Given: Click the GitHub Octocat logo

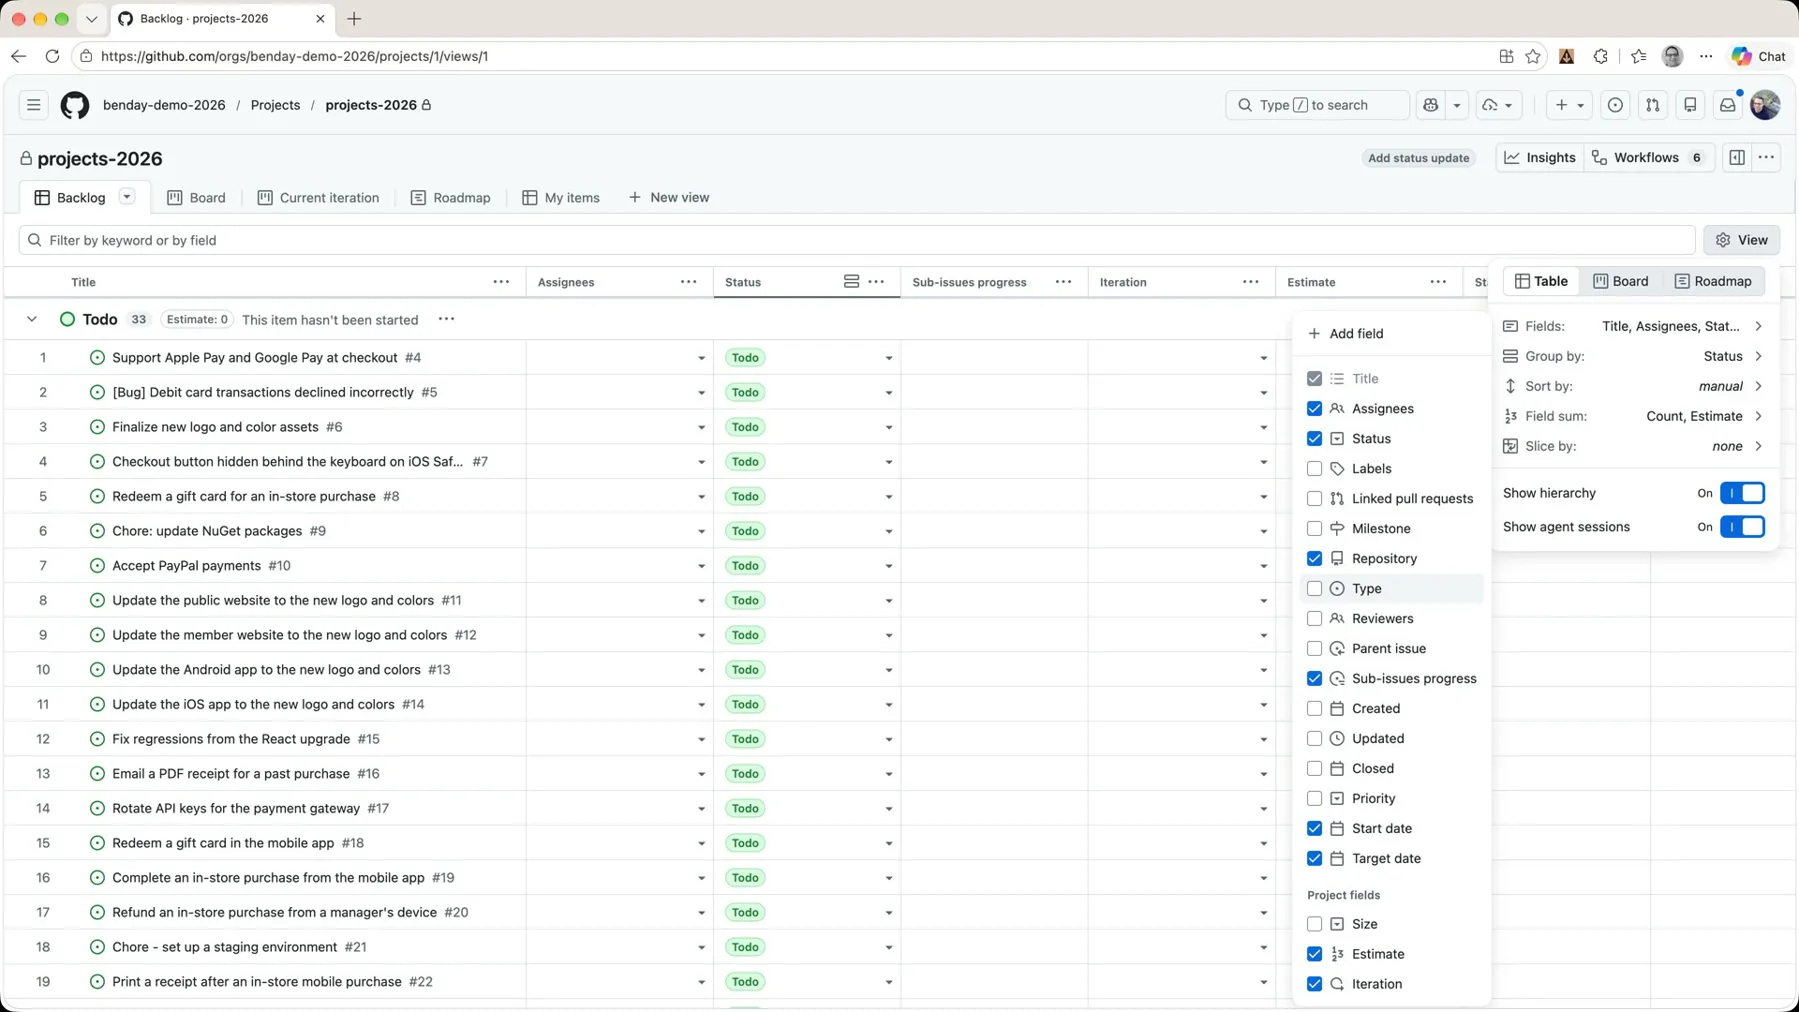Looking at the screenshot, I should [75, 105].
